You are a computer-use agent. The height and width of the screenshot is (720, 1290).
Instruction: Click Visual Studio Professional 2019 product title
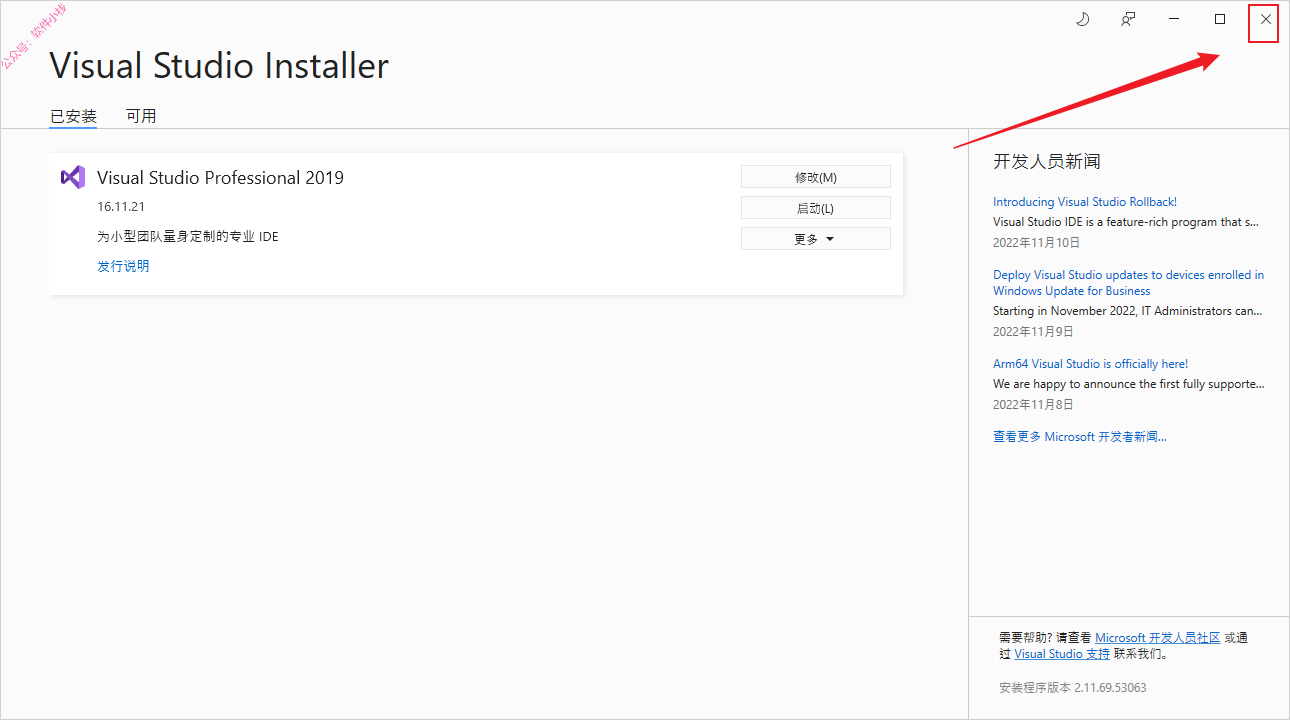tap(220, 178)
